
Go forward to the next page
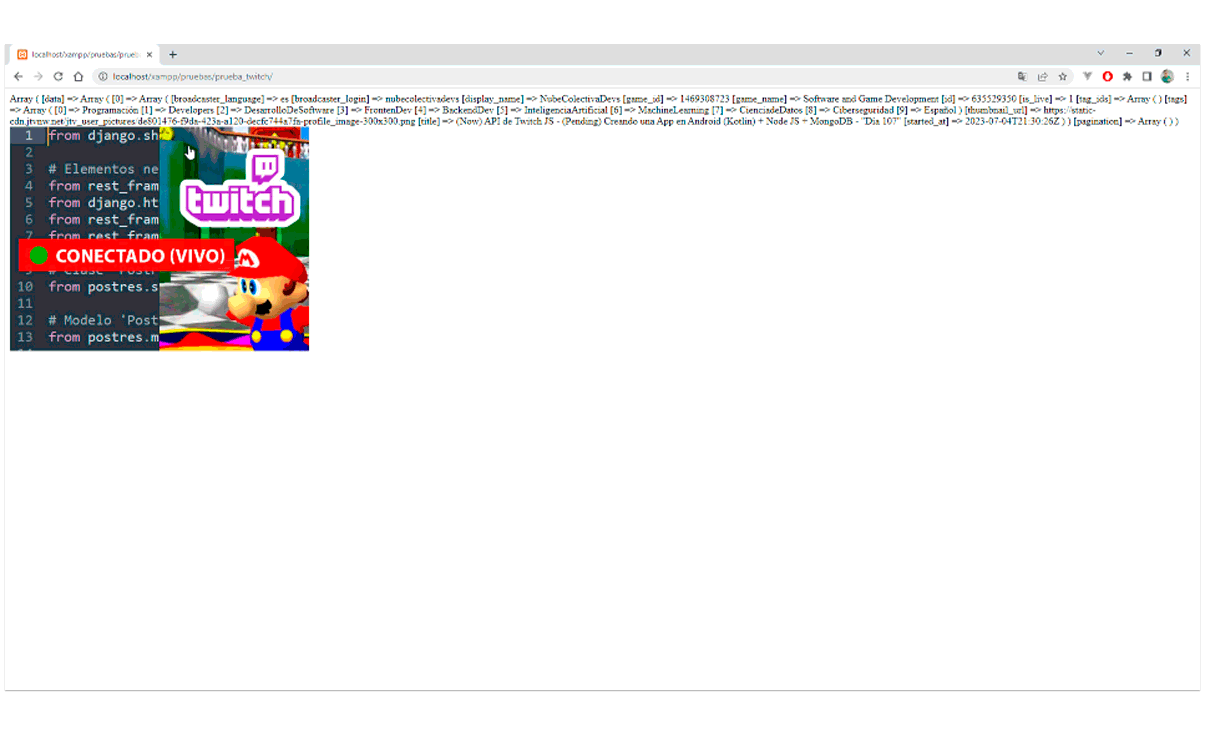click(x=38, y=76)
